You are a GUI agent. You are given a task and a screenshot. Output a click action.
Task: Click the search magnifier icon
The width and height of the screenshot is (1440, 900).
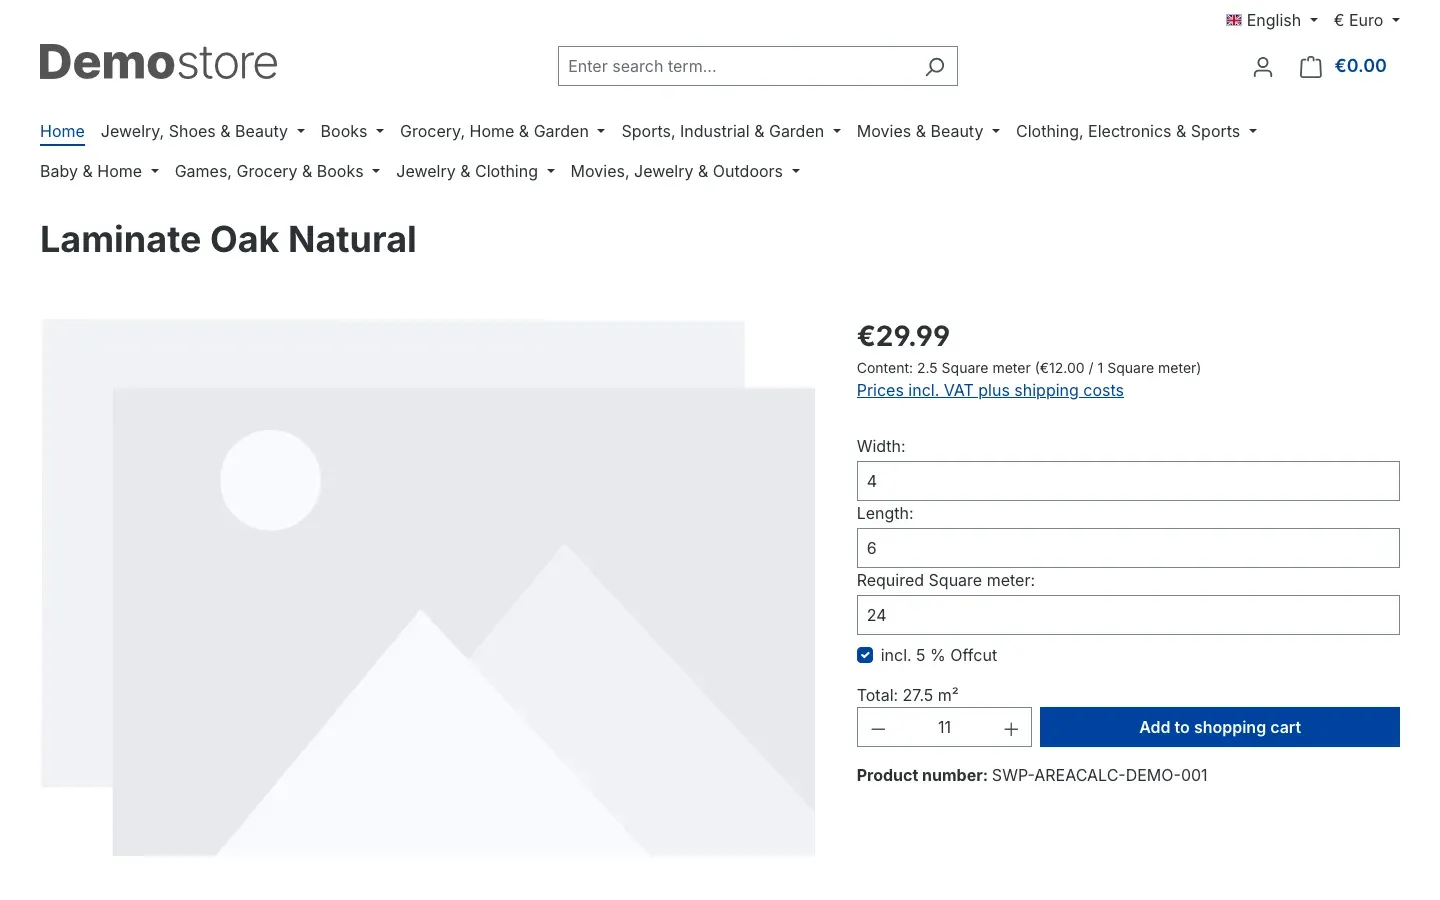click(x=935, y=67)
